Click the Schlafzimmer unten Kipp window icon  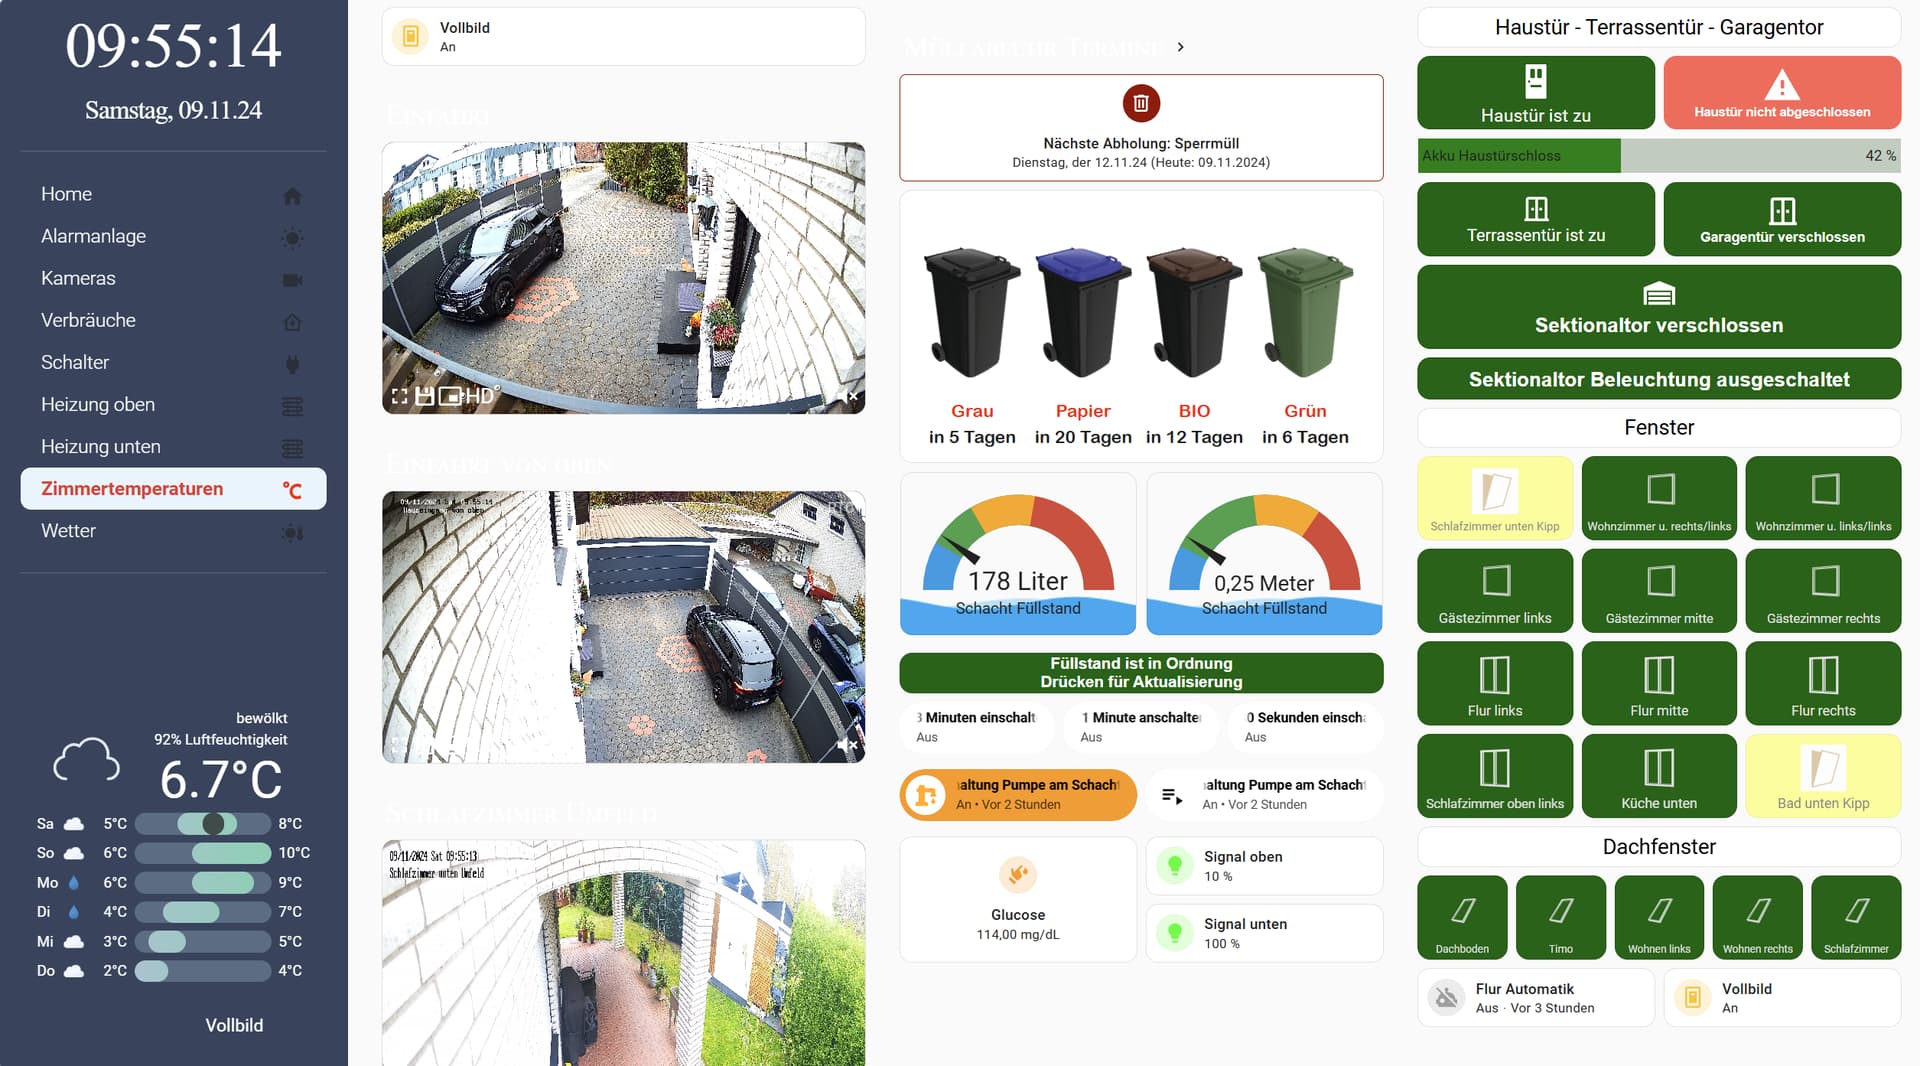pyautogui.click(x=1494, y=490)
